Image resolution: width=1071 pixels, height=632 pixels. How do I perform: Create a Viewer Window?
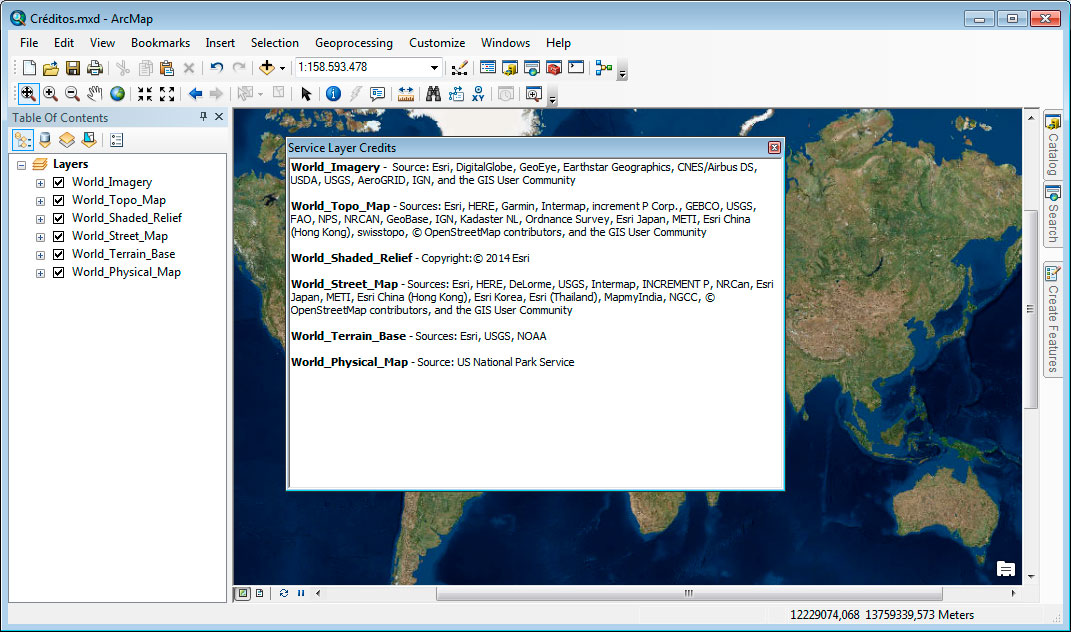533,94
